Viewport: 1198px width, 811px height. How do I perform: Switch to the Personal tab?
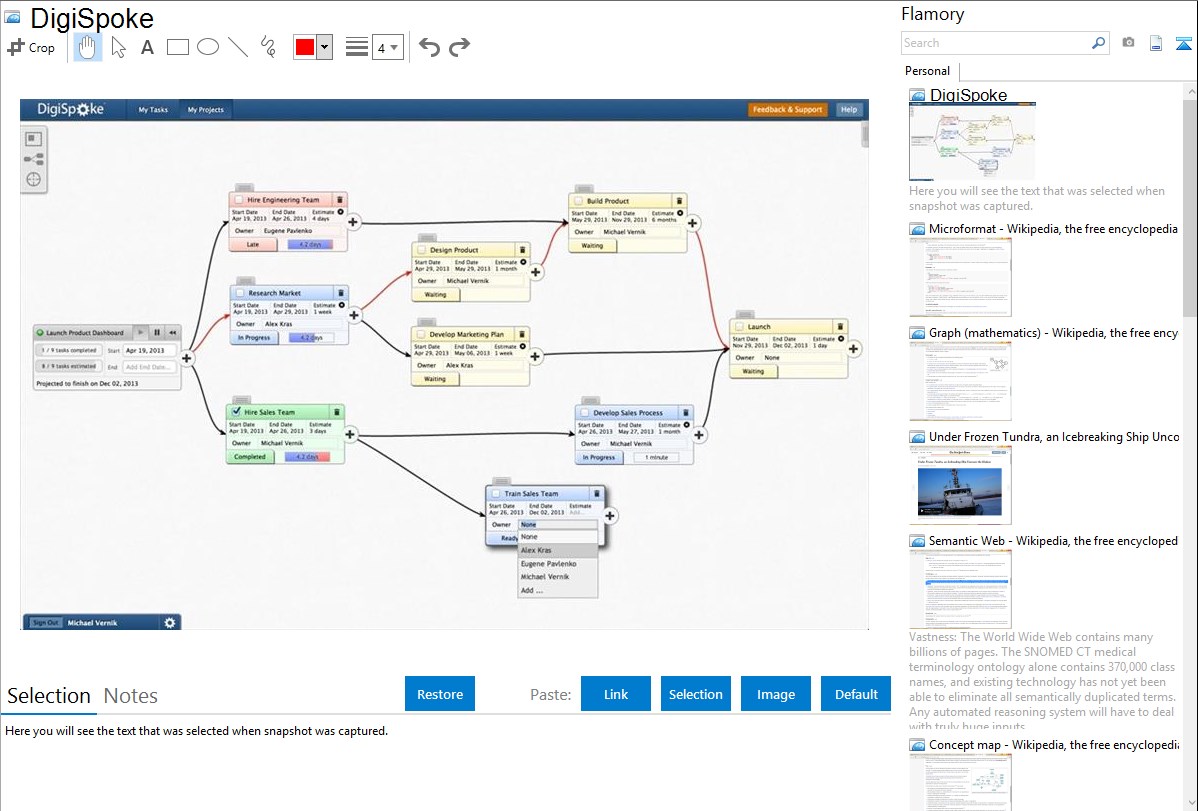[928, 71]
